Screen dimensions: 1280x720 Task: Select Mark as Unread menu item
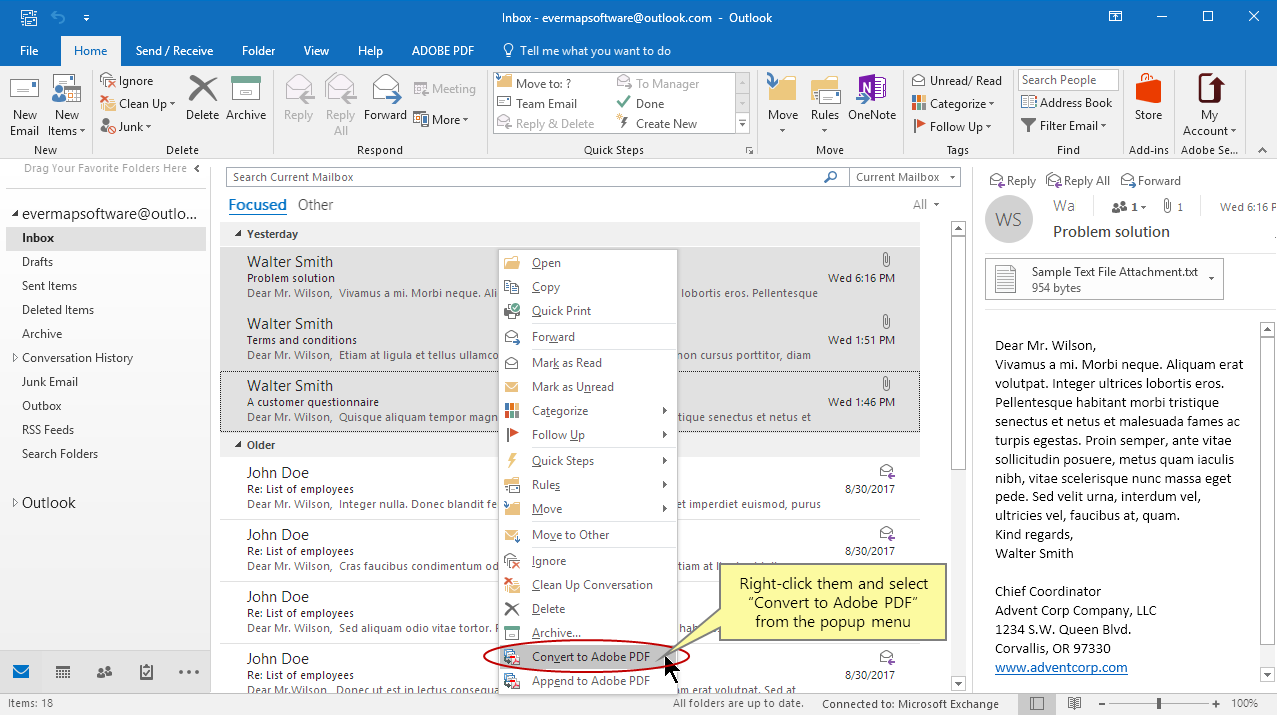588,387
